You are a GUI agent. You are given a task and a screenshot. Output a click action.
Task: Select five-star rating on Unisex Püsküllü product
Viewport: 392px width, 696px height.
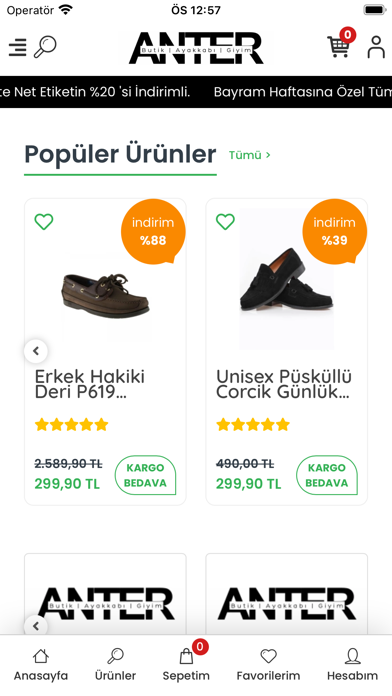click(283, 425)
